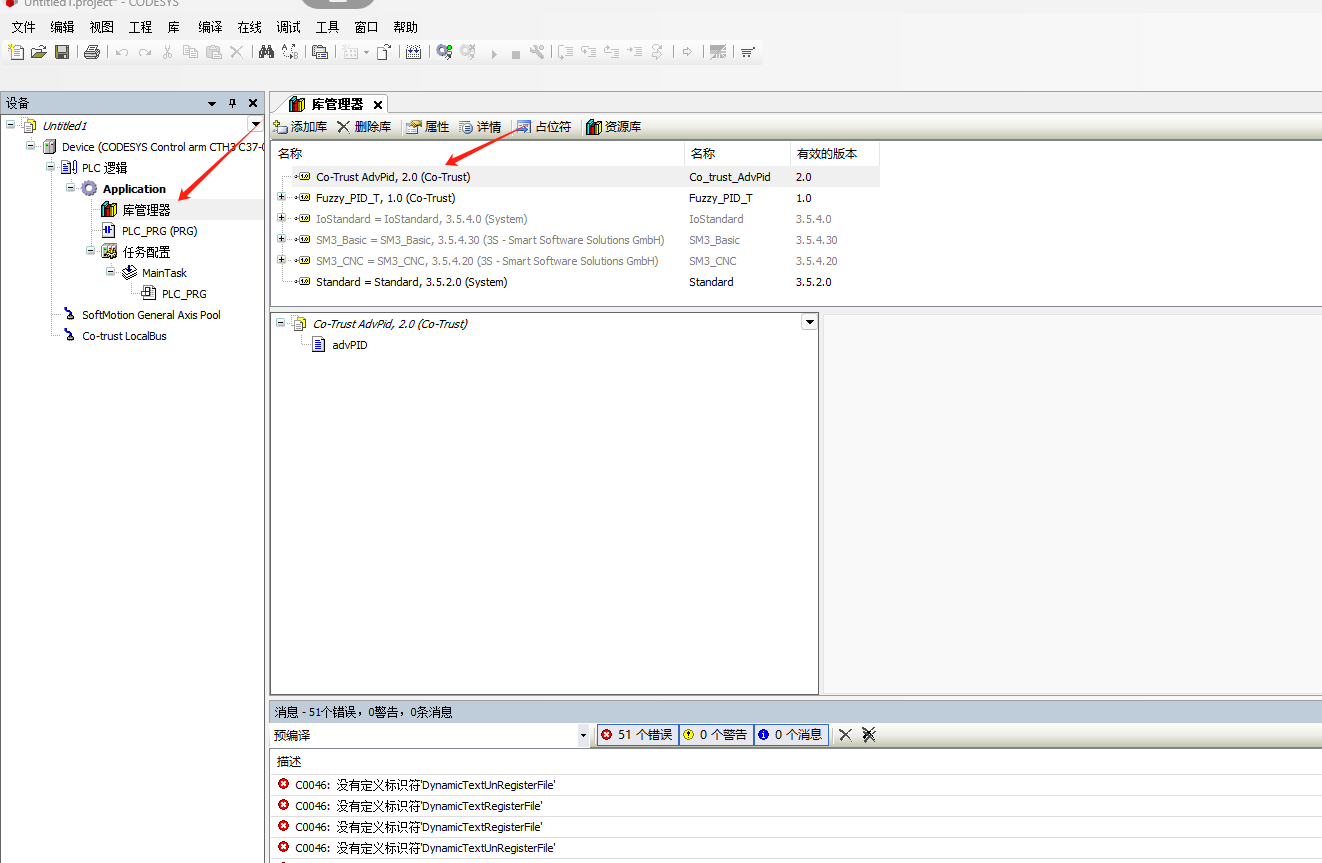
Task: Click the 资源库 button
Action: 614,127
